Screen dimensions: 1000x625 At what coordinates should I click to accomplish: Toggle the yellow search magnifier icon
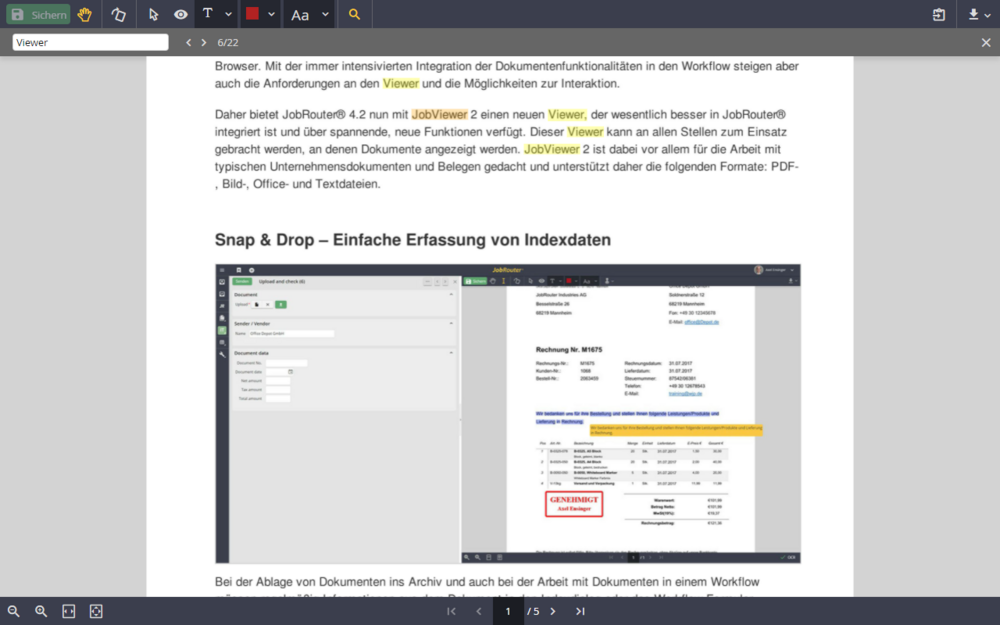(x=355, y=14)
